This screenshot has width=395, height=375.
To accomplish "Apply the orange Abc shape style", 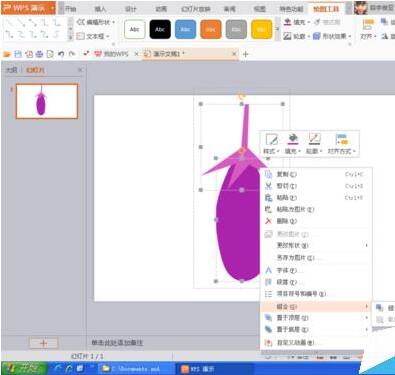I will [x=211, y=29].
